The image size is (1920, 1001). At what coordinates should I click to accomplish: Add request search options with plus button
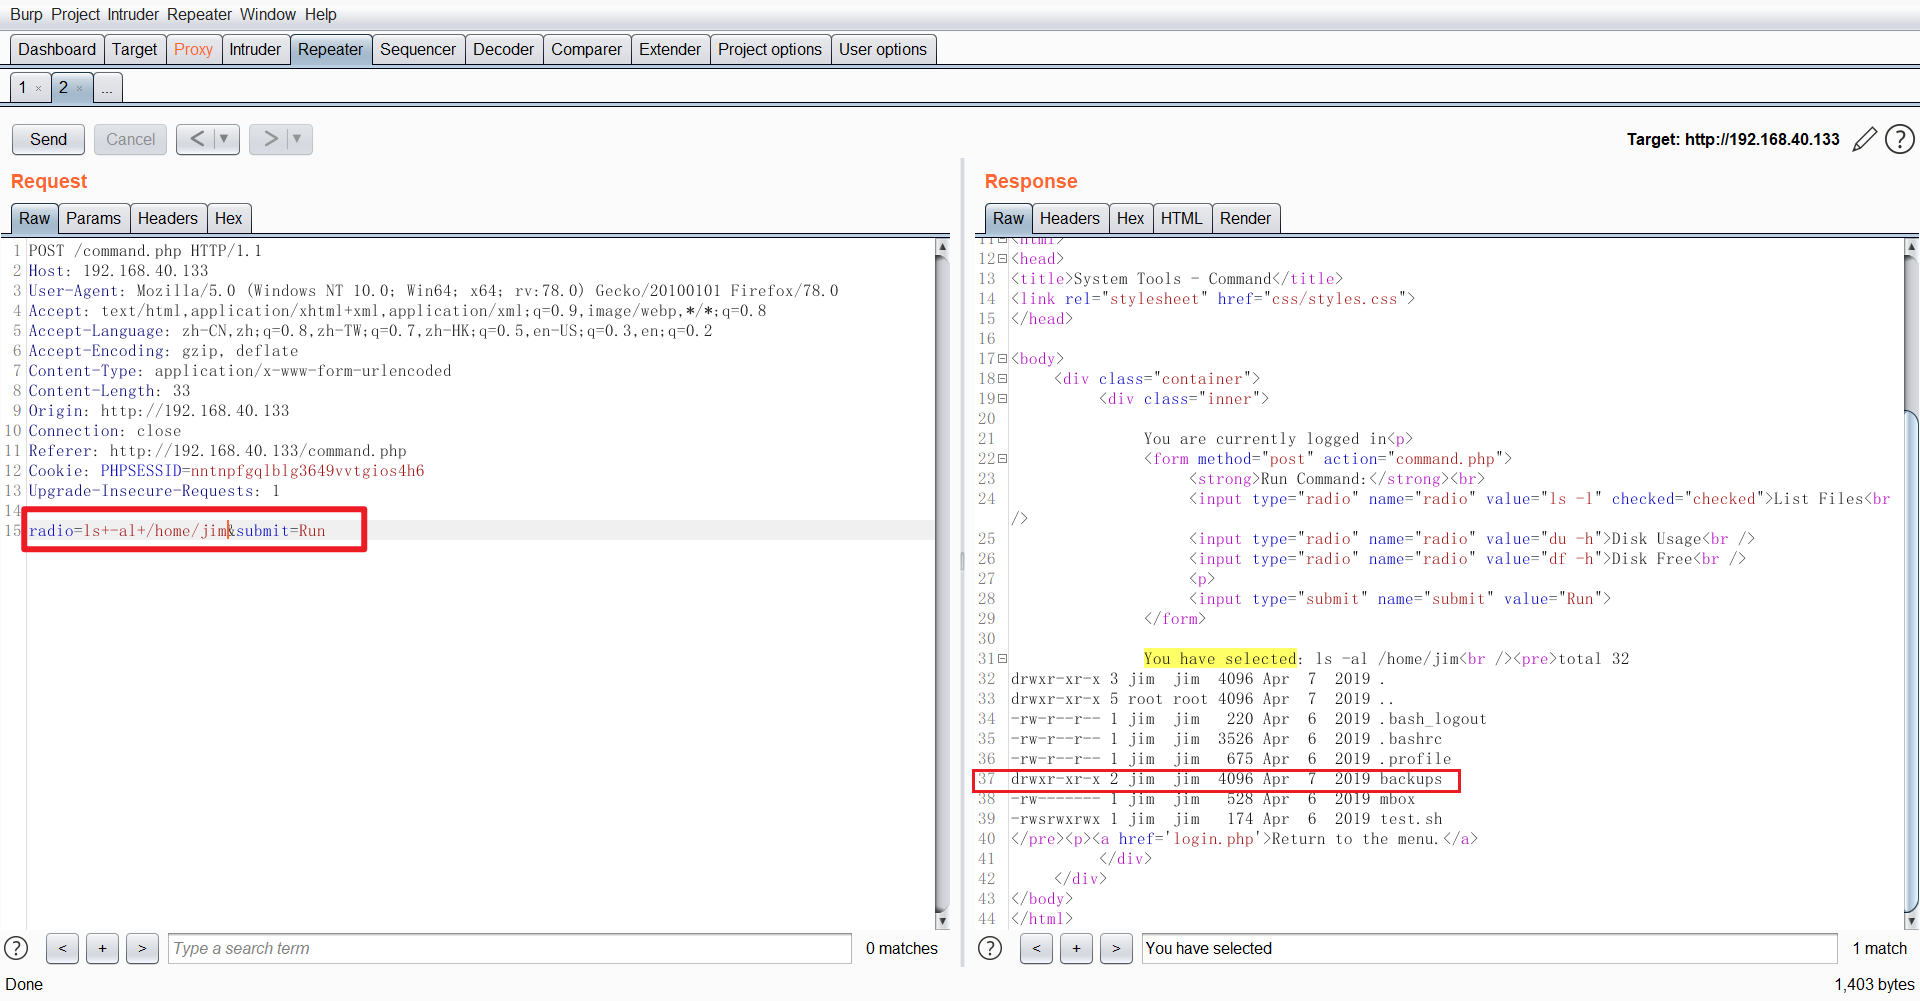click(102, 948)
